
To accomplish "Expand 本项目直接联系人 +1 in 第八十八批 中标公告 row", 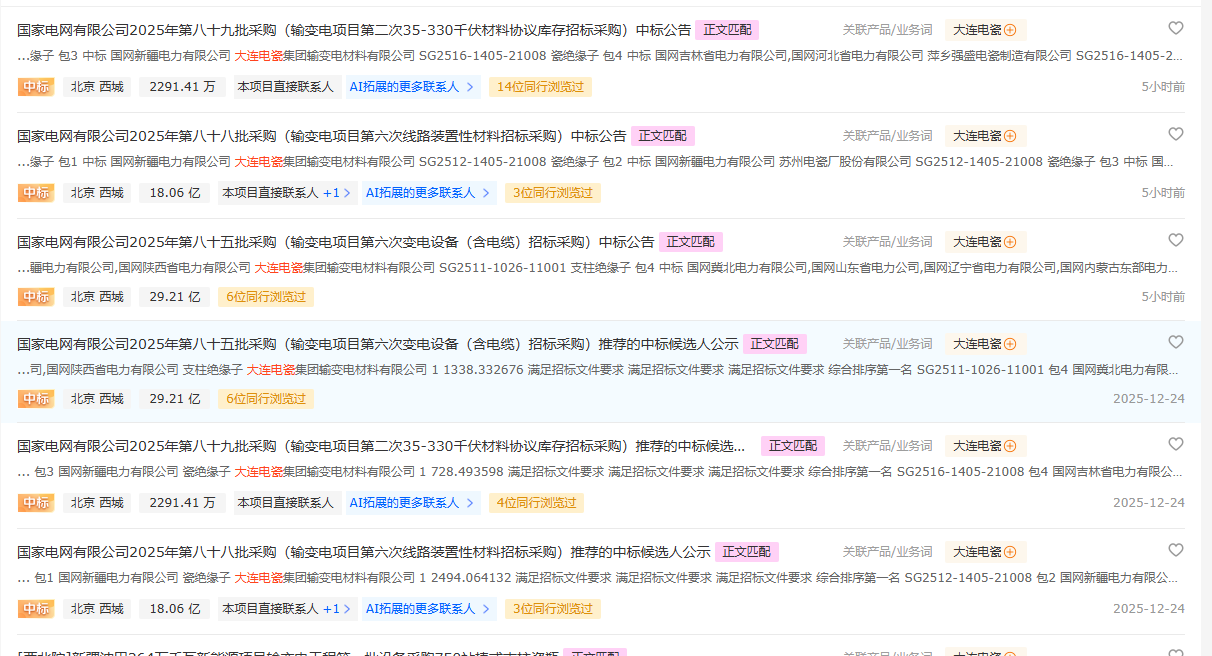I will pos(287,193).
